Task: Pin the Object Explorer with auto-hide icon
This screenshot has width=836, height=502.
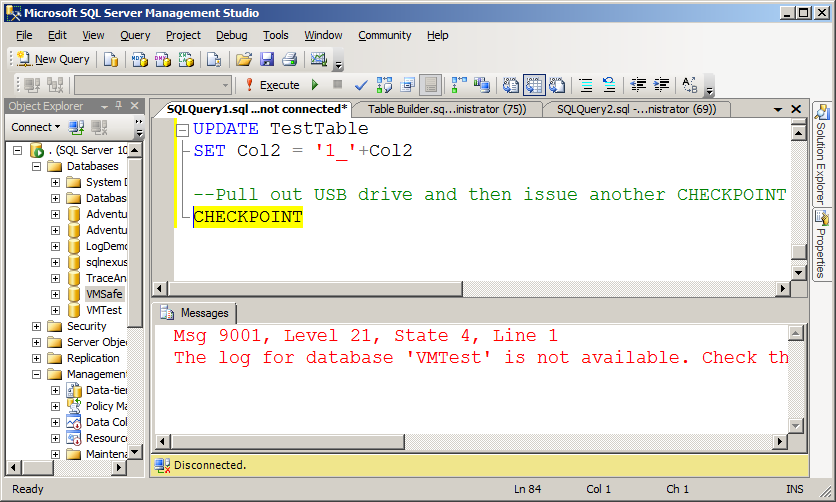Action: [x=119, y=106]
